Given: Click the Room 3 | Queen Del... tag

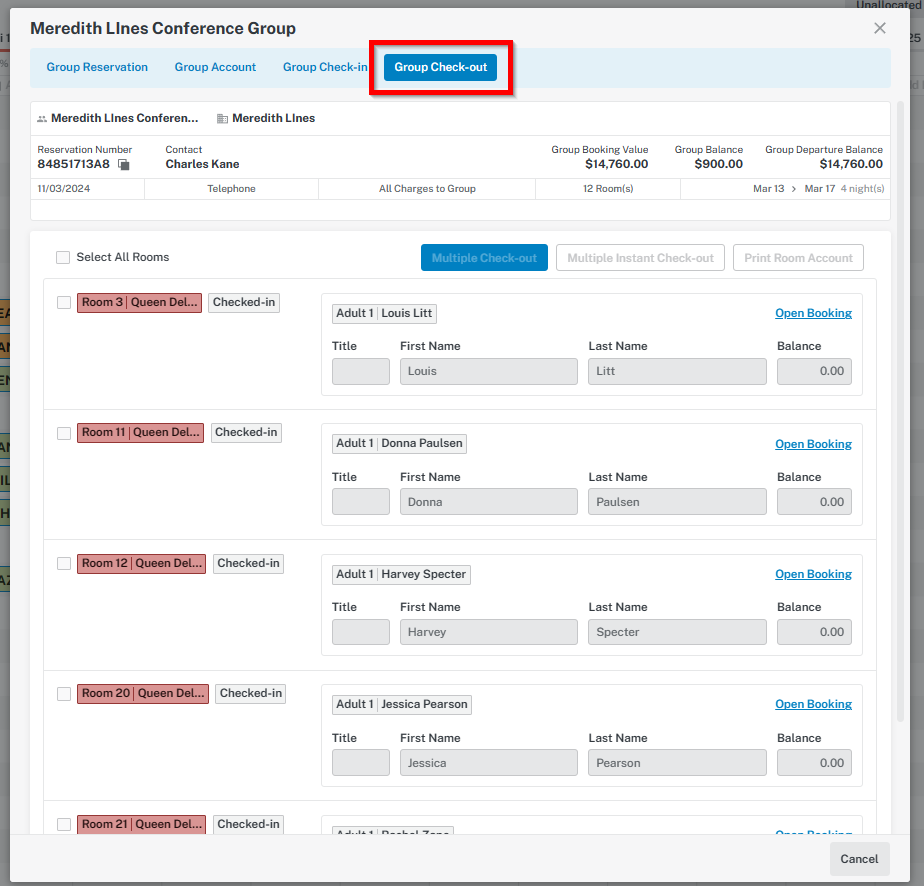Looking at the screenshot, I should 139,303.
